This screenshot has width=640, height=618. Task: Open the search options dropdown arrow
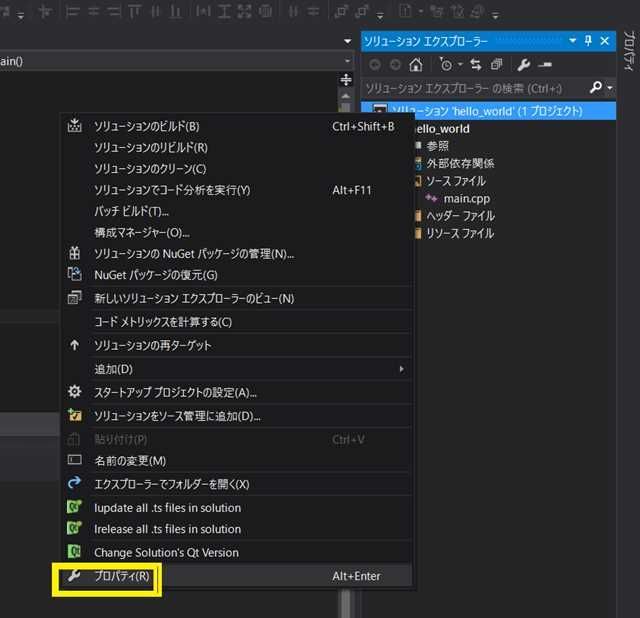(610, 88)
